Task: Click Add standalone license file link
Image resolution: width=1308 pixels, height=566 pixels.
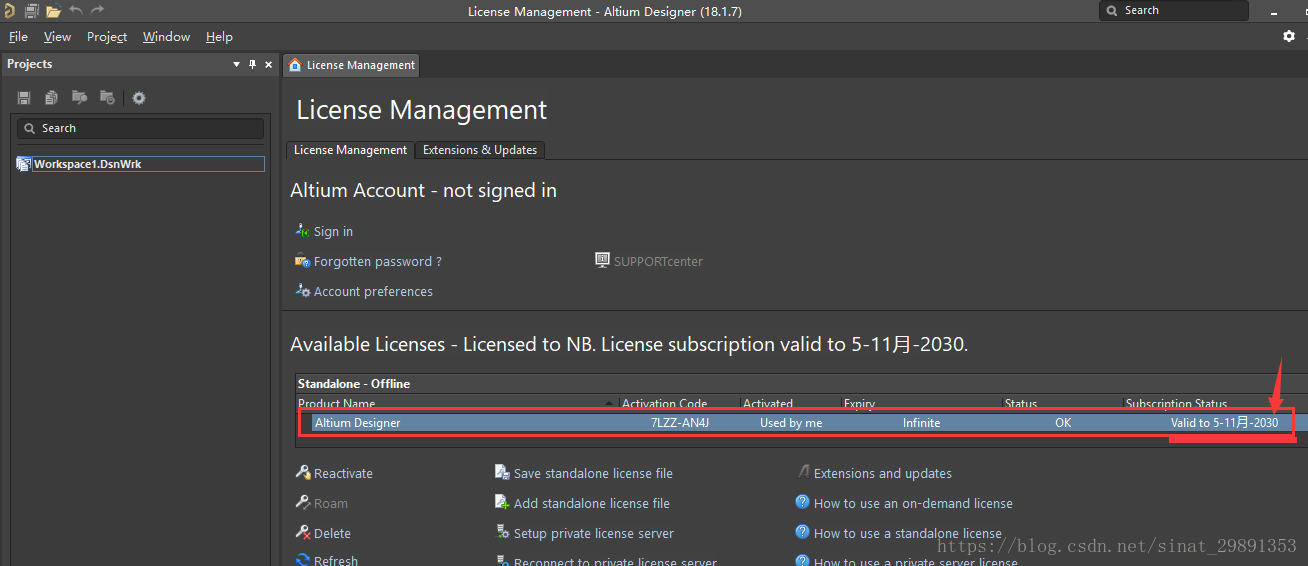Action: pyautogui.click(x=592, y=504)
